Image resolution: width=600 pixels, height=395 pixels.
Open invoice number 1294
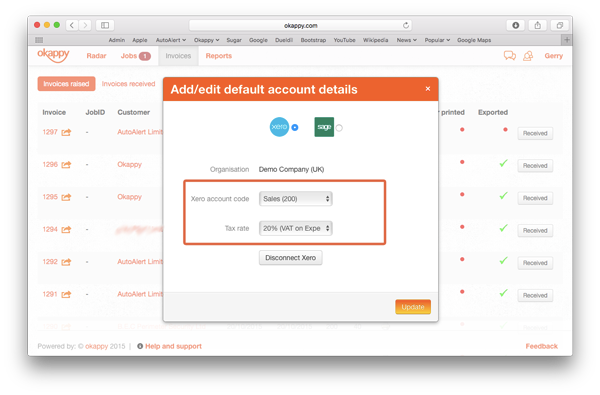50,229
